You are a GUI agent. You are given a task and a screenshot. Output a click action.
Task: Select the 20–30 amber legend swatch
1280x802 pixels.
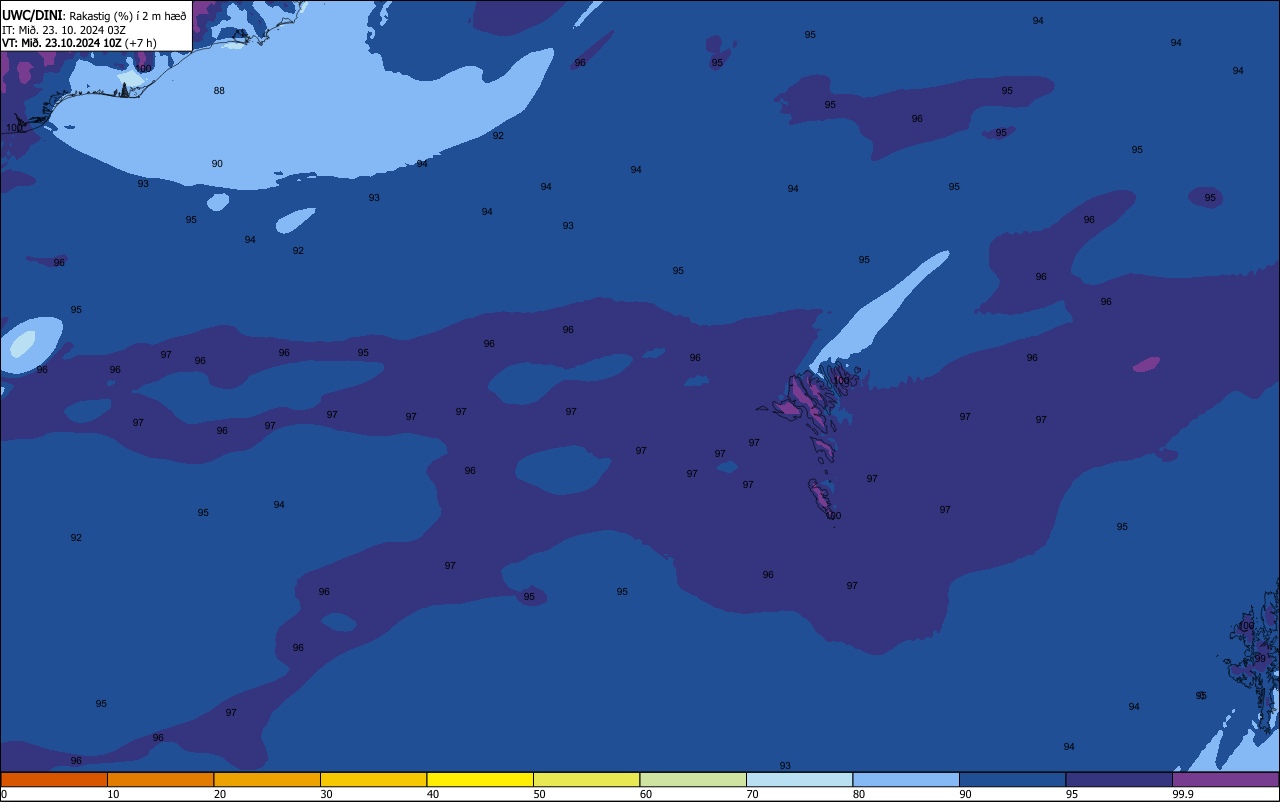tap(267, 779)
